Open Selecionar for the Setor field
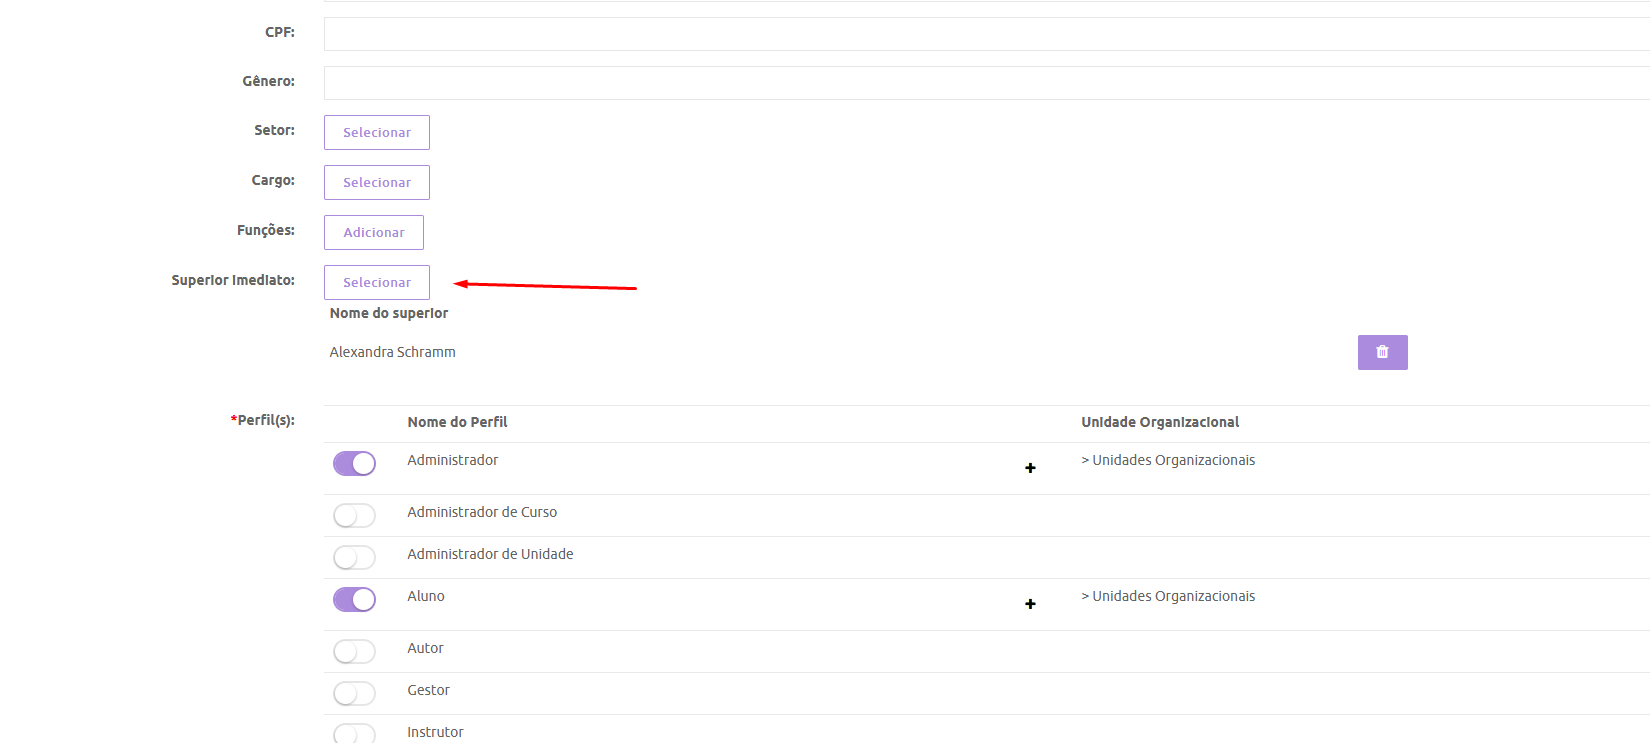The width and height of the screenshot is (1650, 743). [376, 133]
